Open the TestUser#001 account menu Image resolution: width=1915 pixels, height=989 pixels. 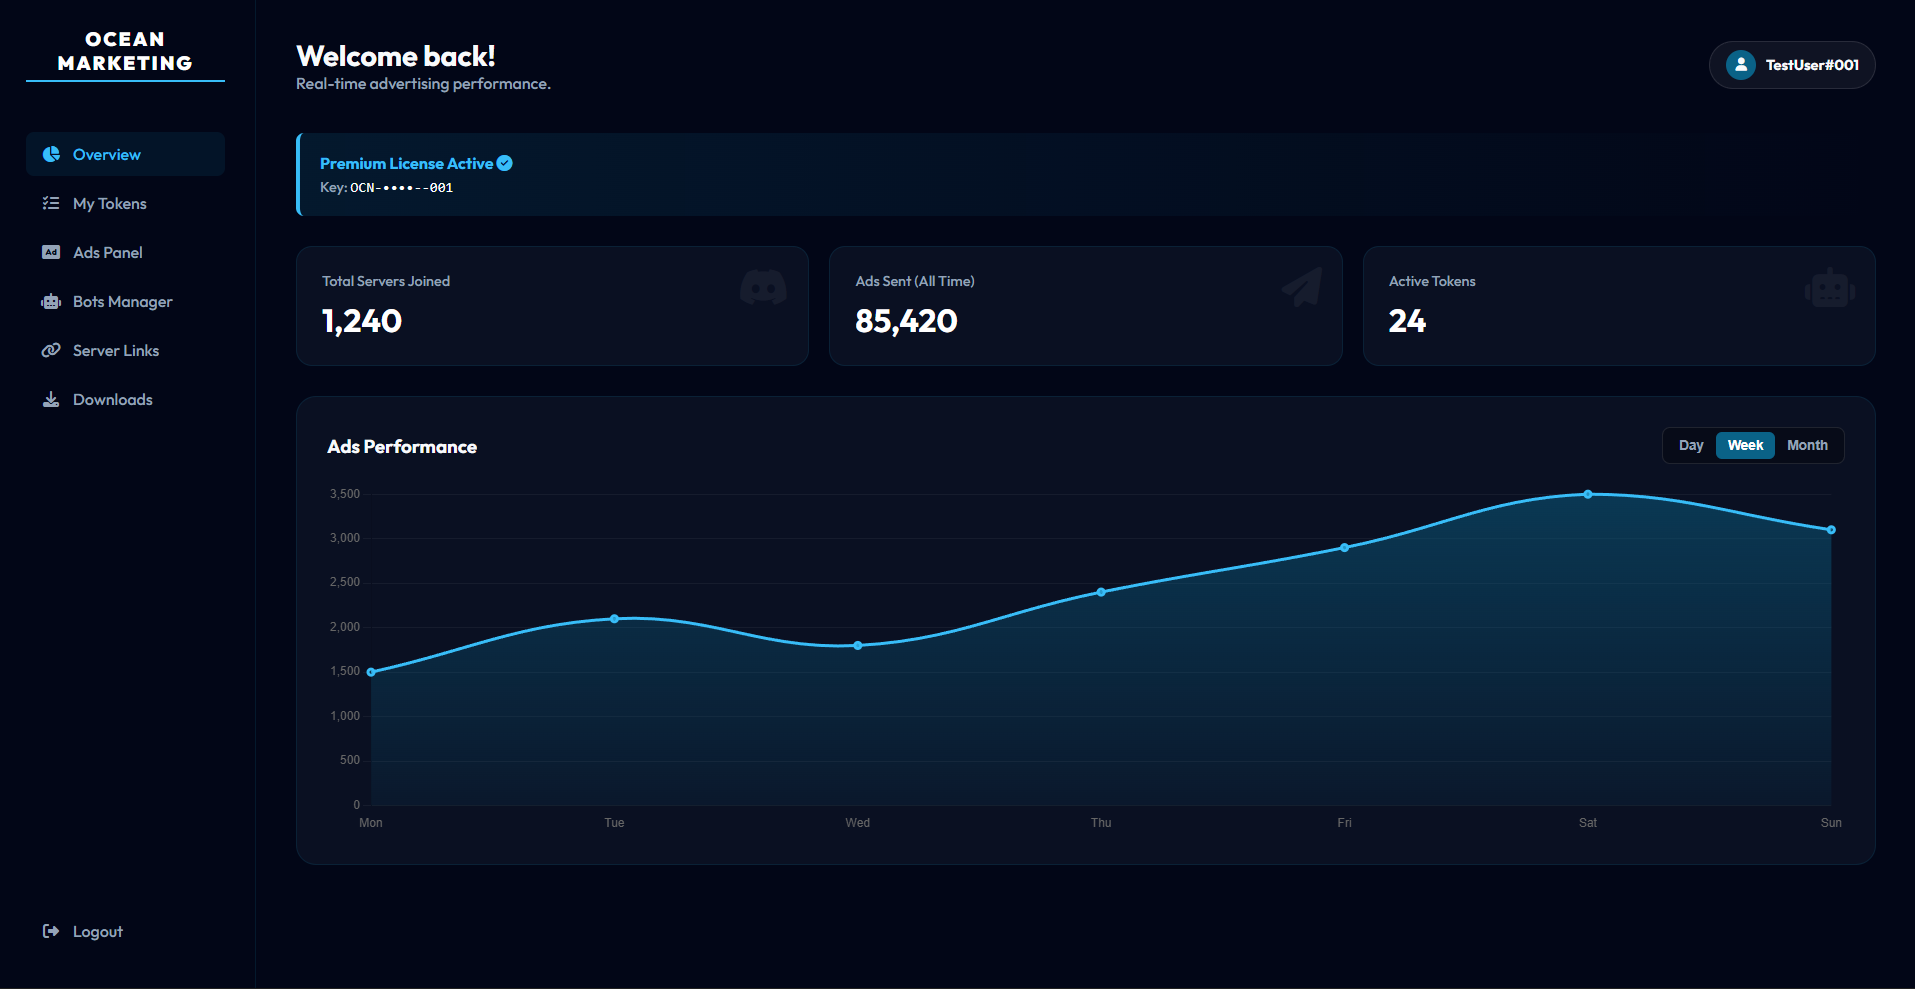[1791, 64]
